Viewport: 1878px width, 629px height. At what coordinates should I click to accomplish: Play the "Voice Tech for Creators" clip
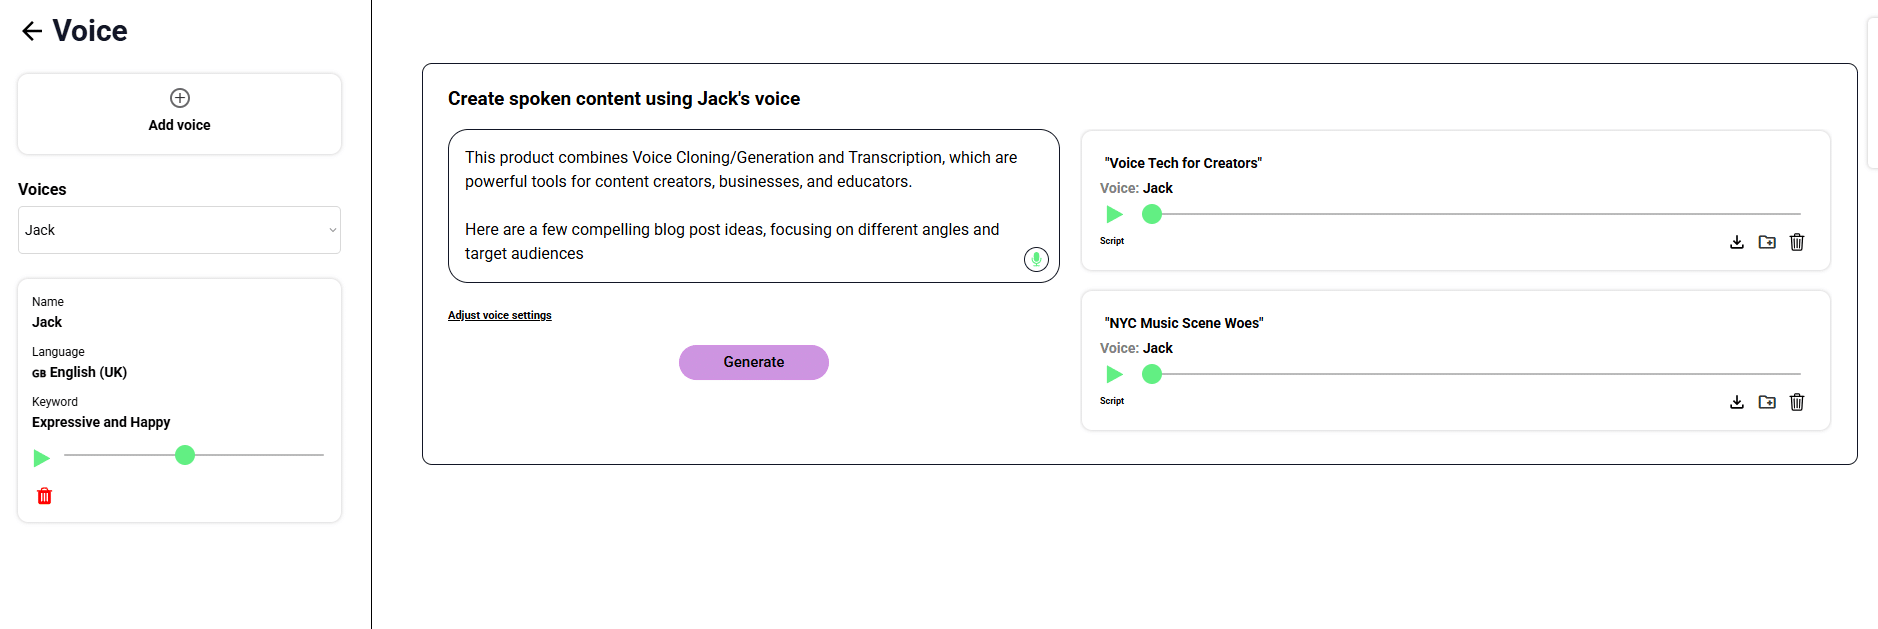pos(1114,214)
